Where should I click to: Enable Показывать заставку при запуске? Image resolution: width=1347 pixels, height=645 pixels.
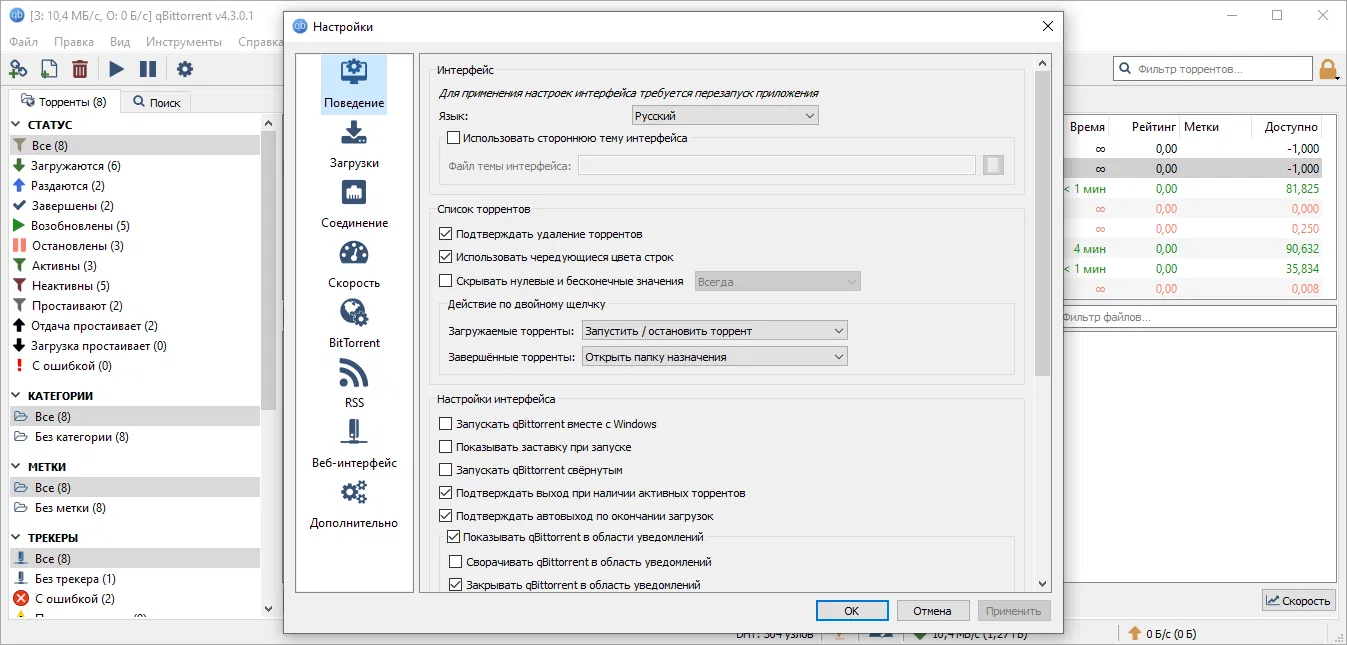(x=446, y=447)
